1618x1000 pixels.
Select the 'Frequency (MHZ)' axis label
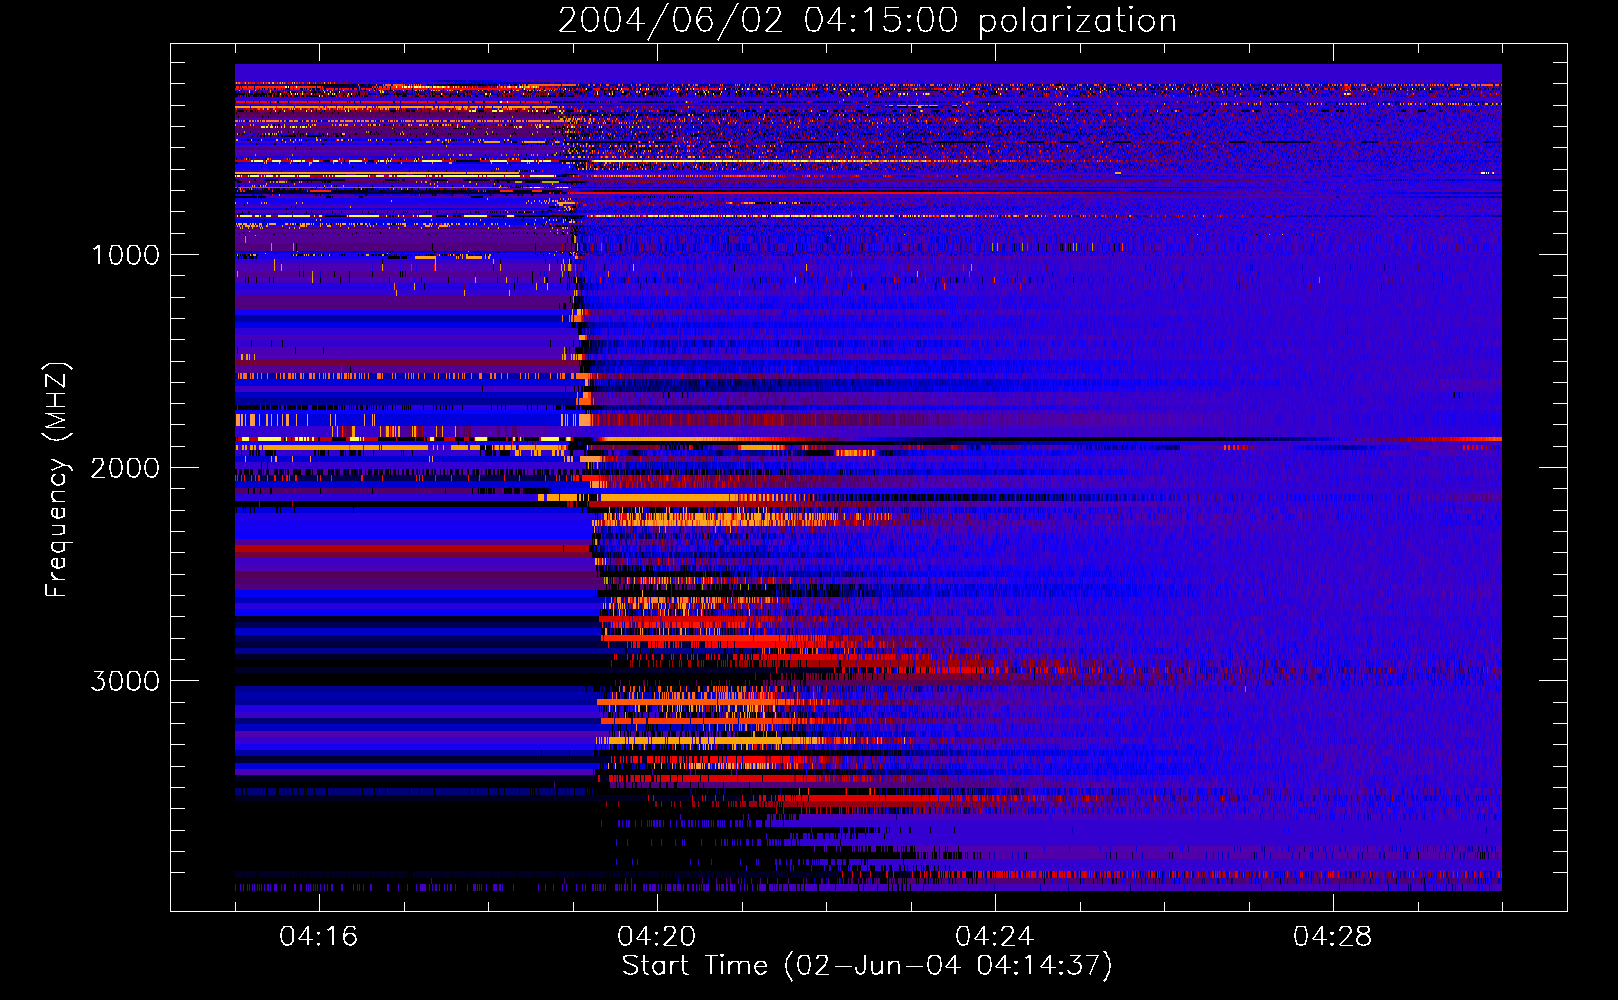click(57, 479)
